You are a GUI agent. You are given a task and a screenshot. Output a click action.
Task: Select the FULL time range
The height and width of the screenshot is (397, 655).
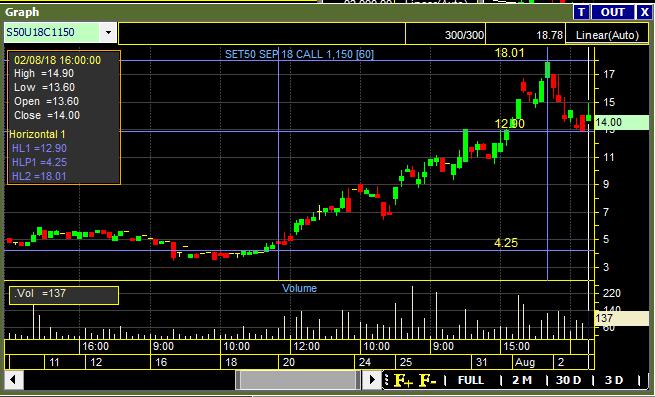point(471,380)
